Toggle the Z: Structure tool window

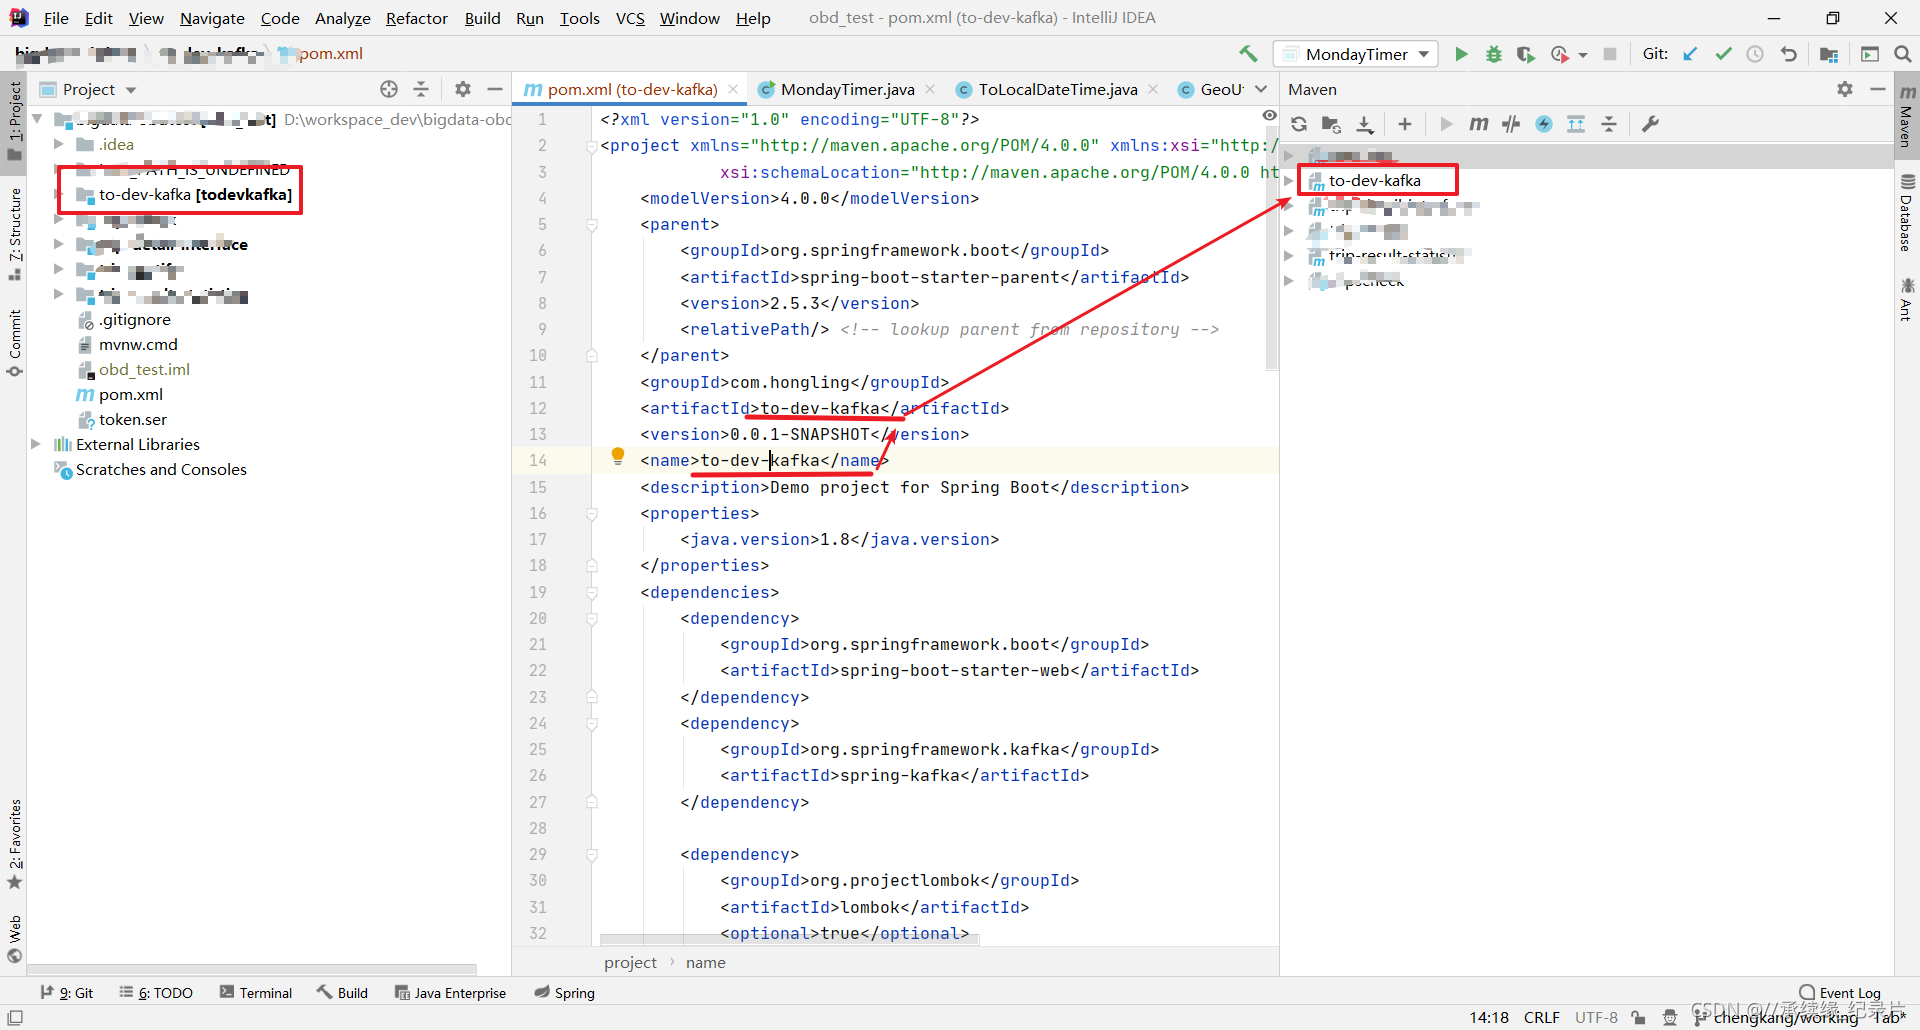coord(14,234)
